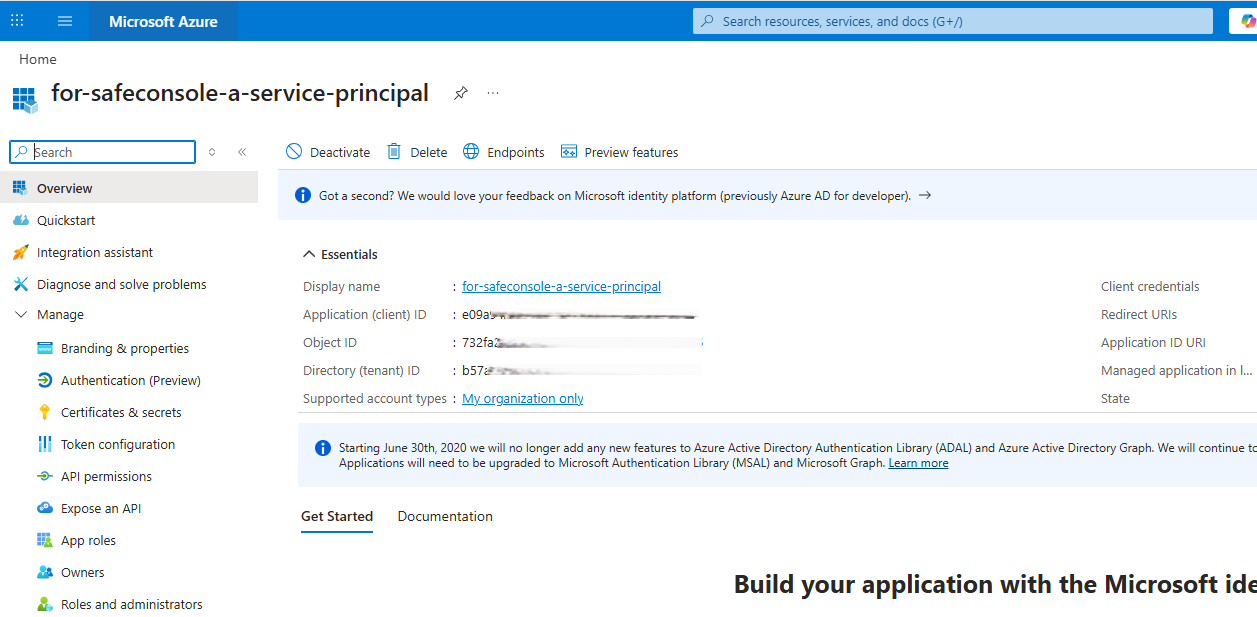
Task: Click the app registration icon beside the title
Action: tap(25, 99)
